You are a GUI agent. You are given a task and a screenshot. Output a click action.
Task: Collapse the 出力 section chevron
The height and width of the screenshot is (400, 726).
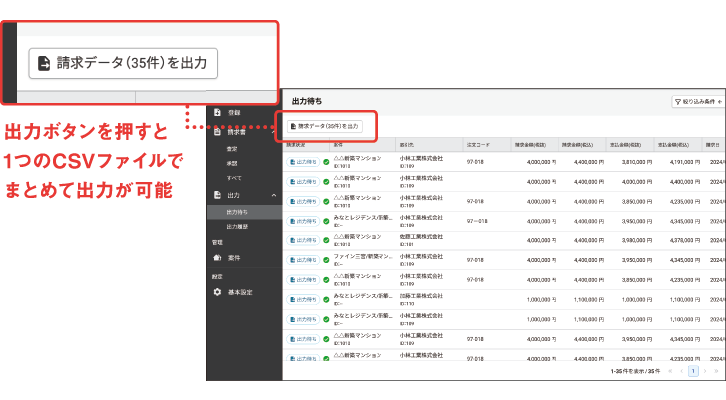pyautogui.click(x=274, y=195)
